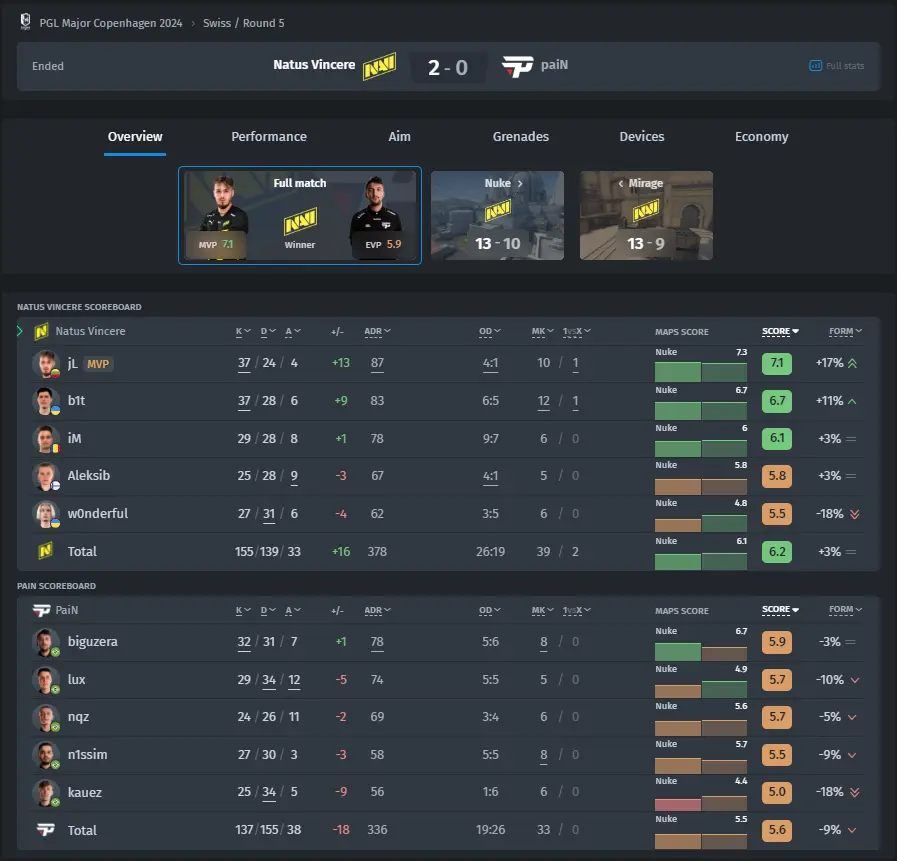Image resolution: width=897 pixels, height=861 pixels.
Task: Sort Natus Vincere scoreboard by SCORE
Action: coord(780,331)
